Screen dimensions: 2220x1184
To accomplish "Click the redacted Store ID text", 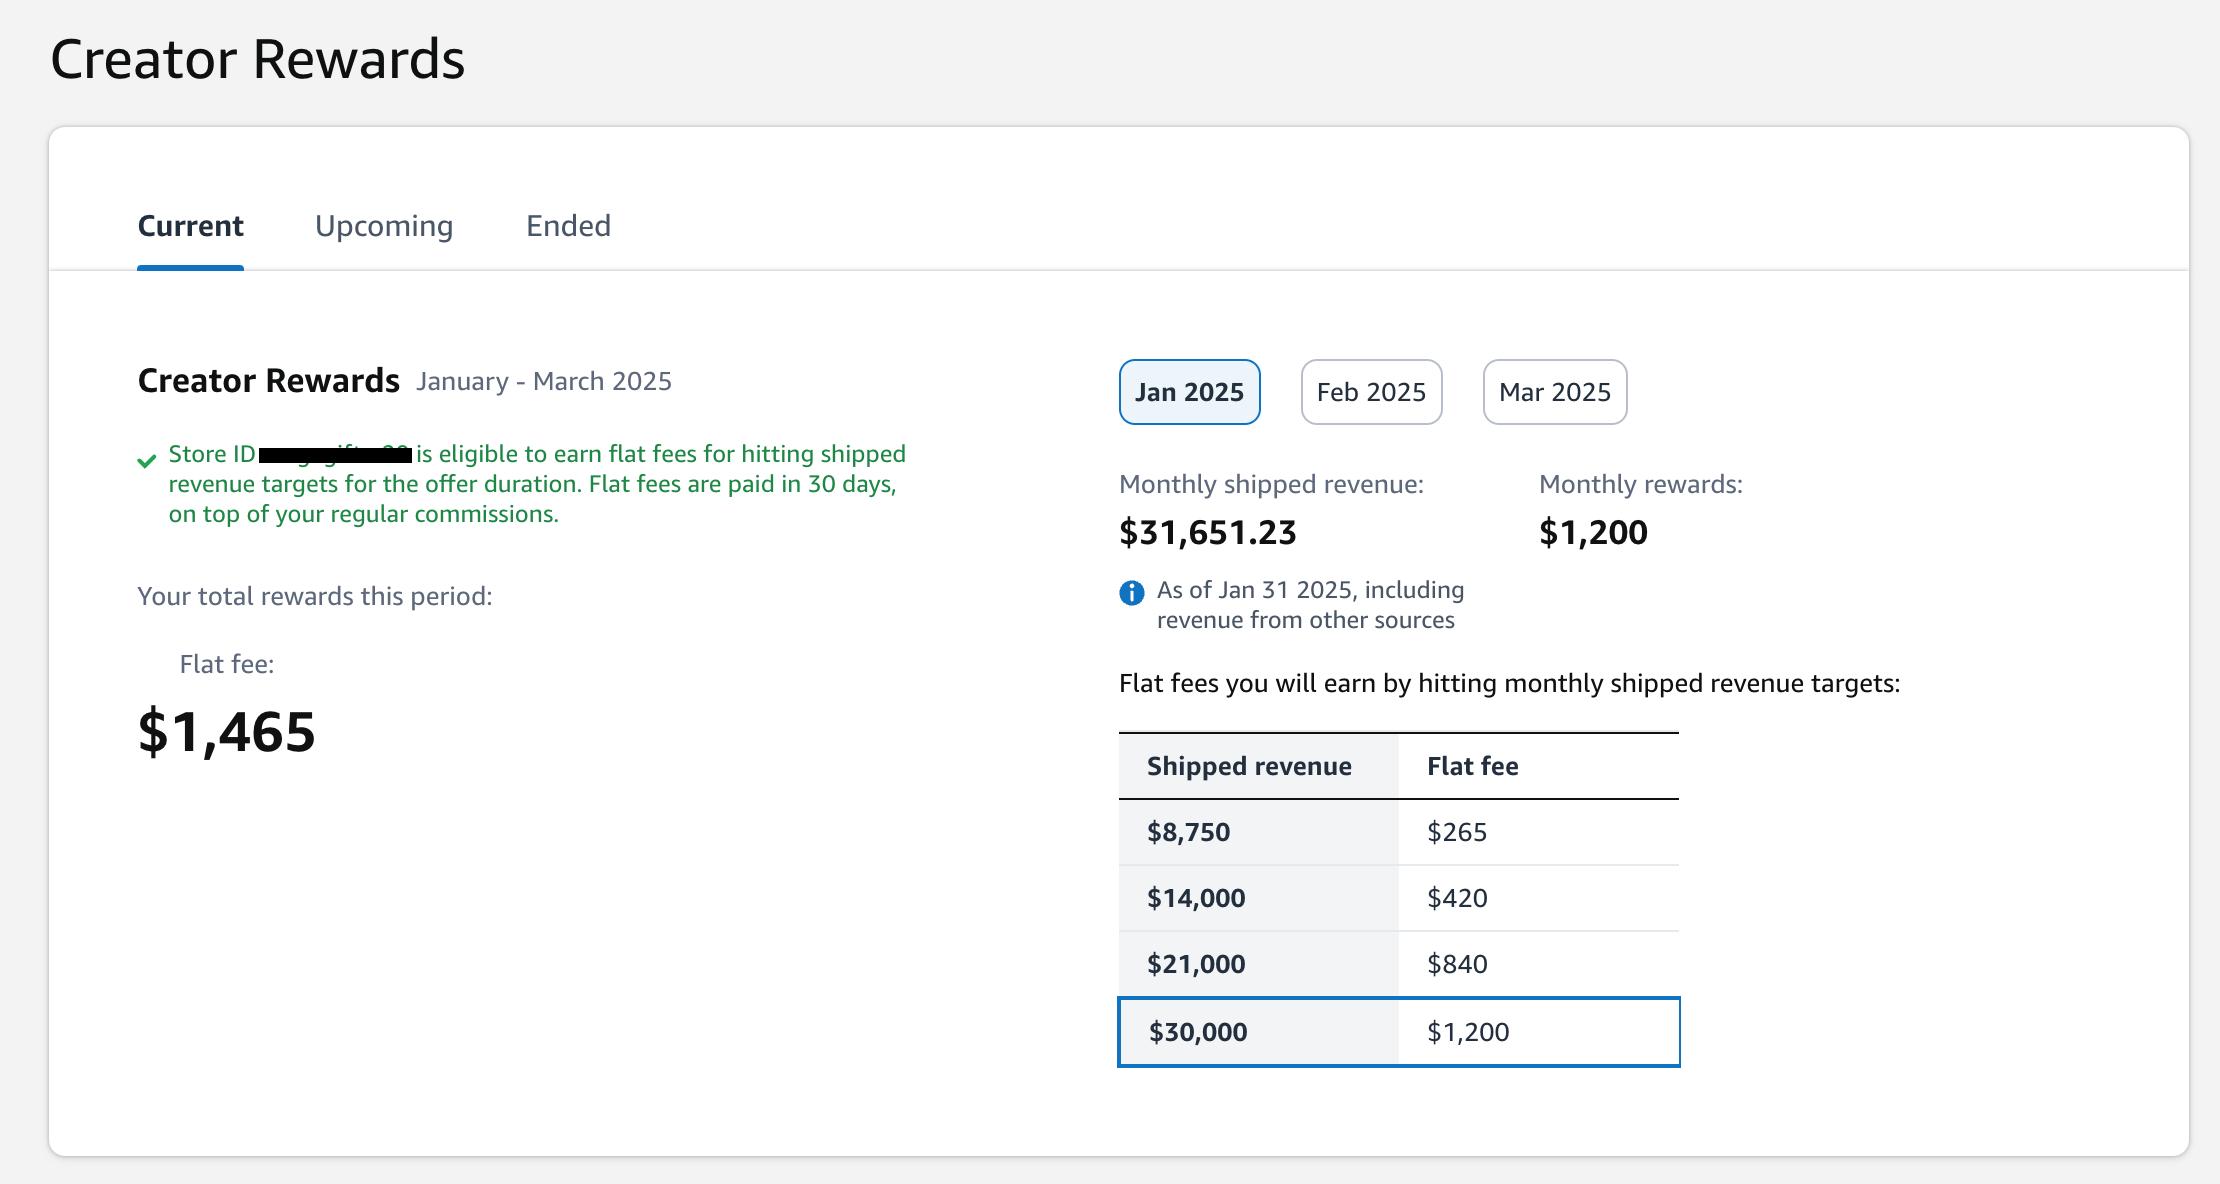I will tap(335, 455).
